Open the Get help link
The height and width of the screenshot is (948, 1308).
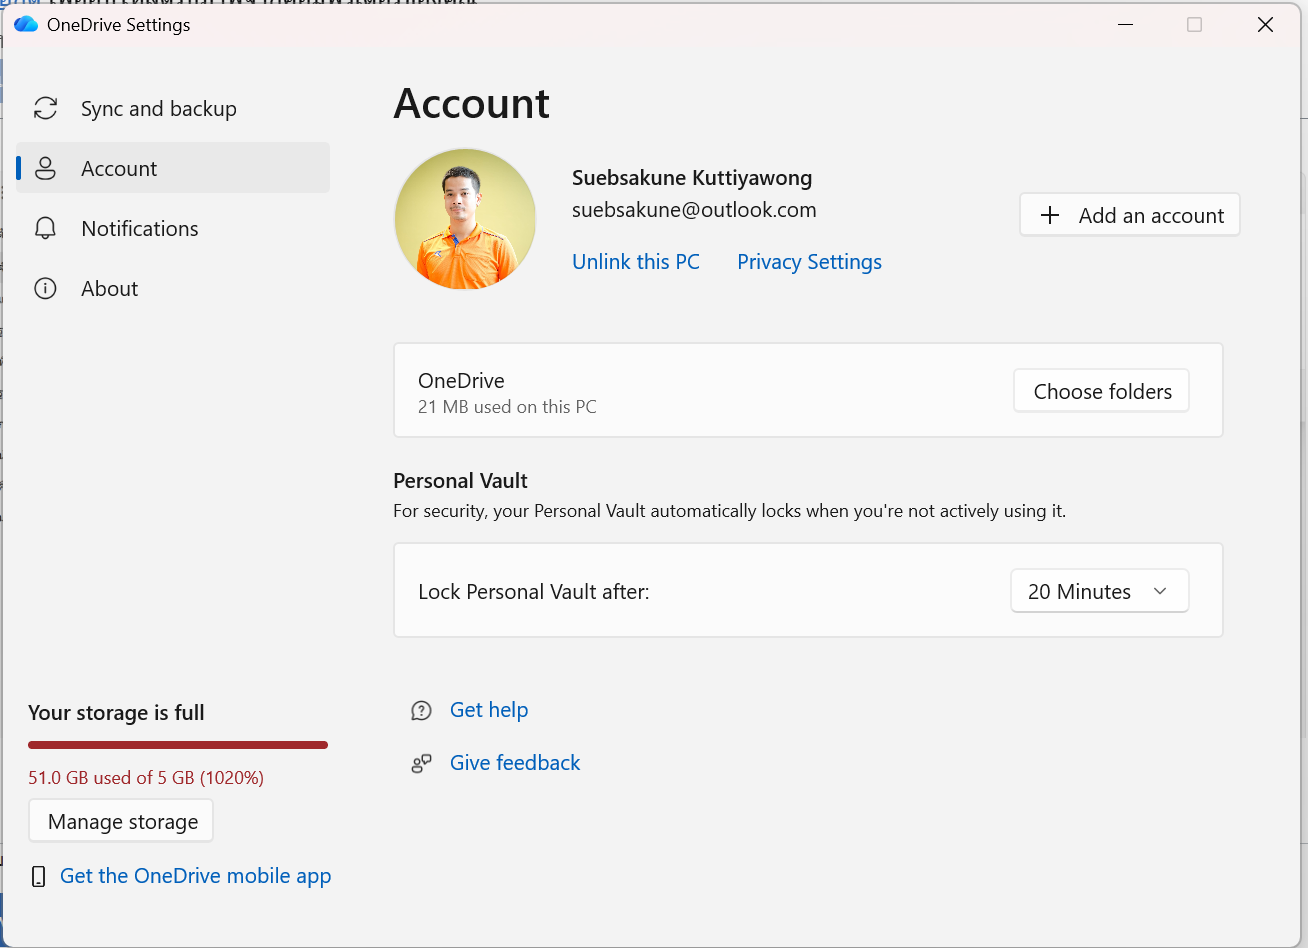tap(489, 710)
